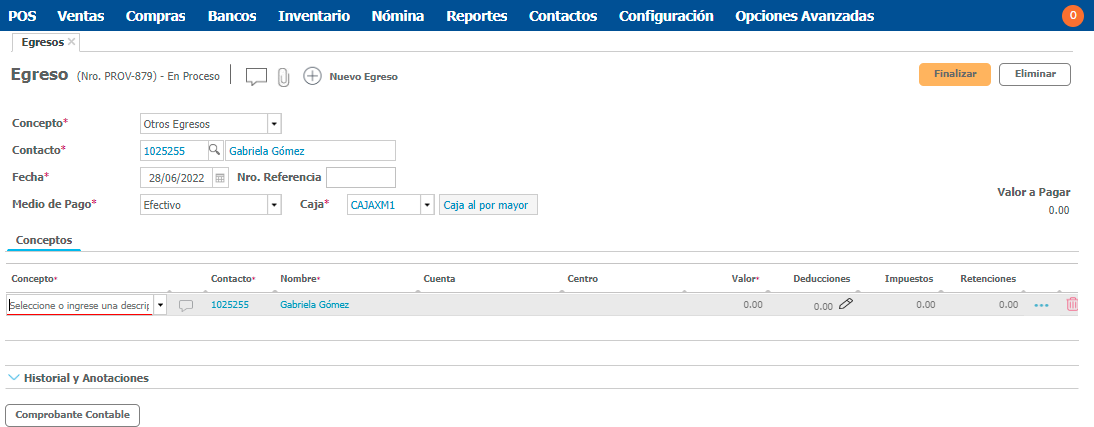
Task: Click the row comment bubble icon
Action: (186, 305)
